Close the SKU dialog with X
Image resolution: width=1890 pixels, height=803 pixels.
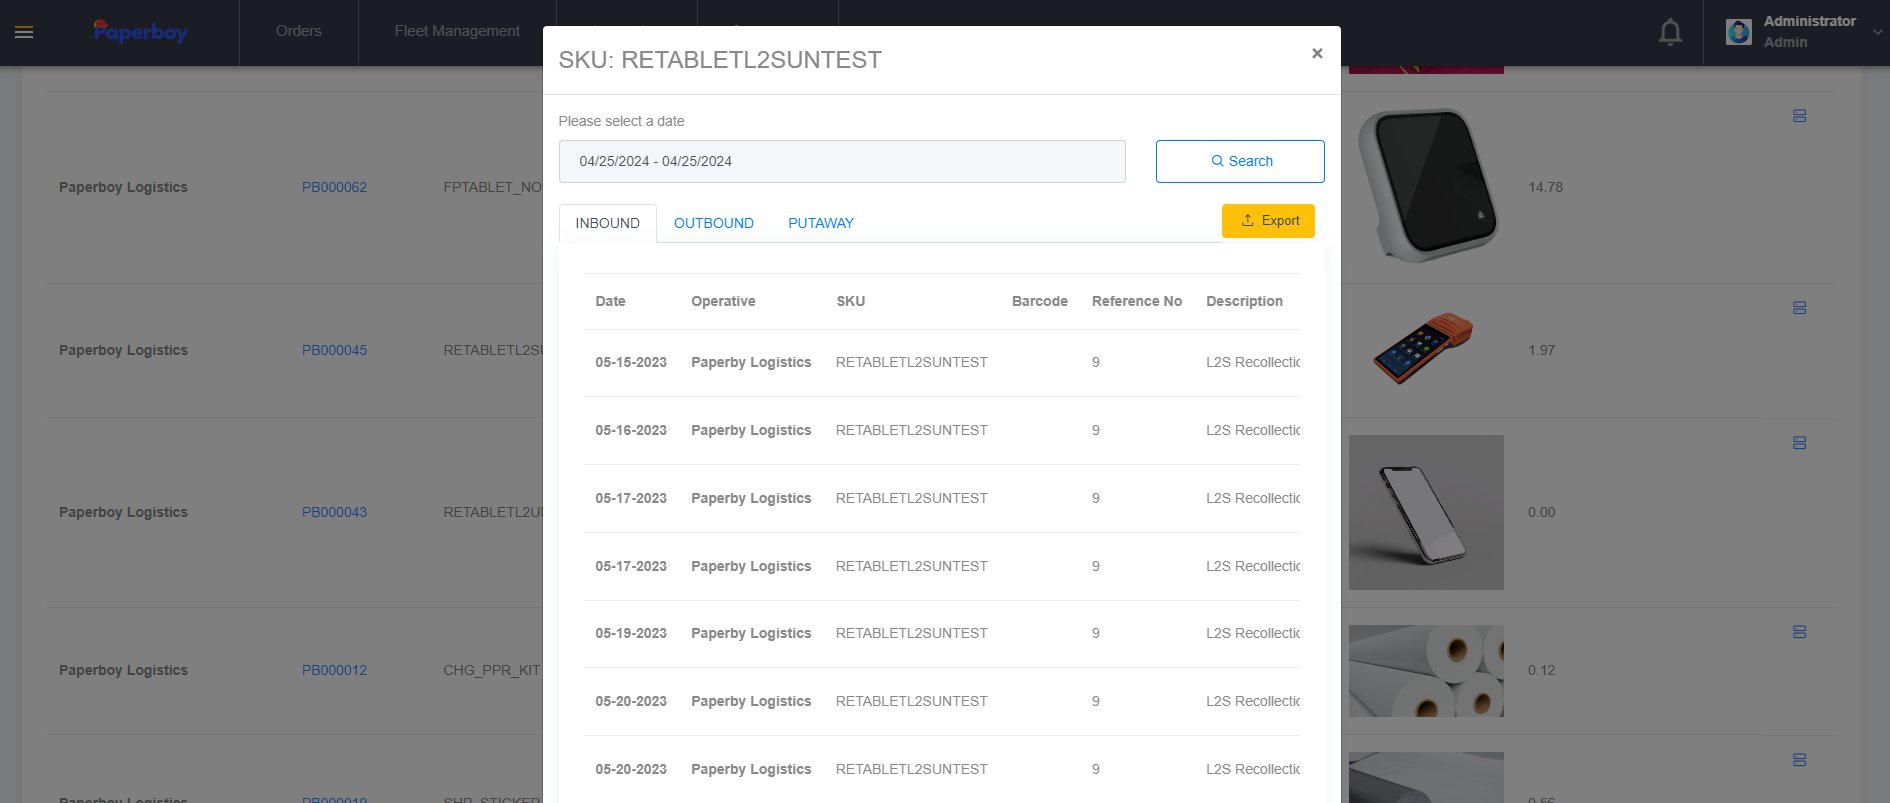pyautogui.click(x=1317, y=54)
